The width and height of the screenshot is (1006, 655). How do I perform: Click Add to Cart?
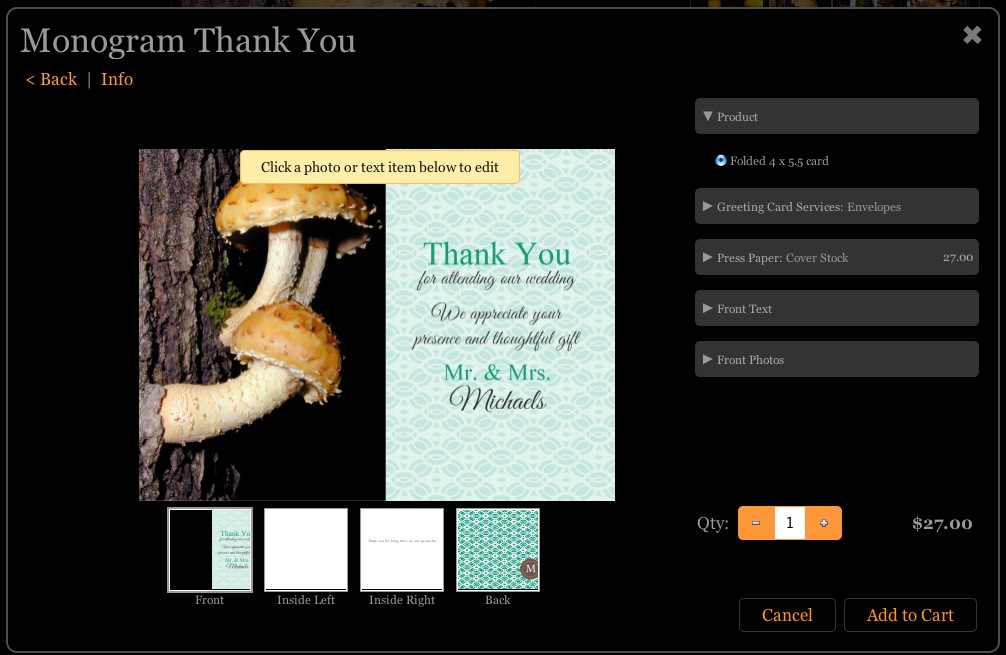tap(910, 615)
